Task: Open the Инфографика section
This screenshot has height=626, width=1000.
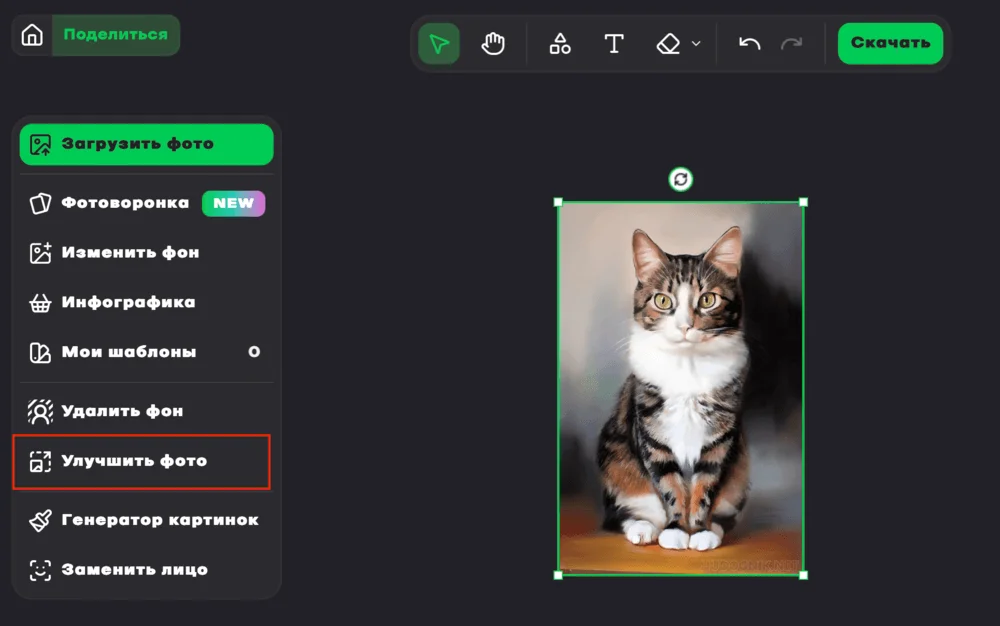Action: pos(147,302)
